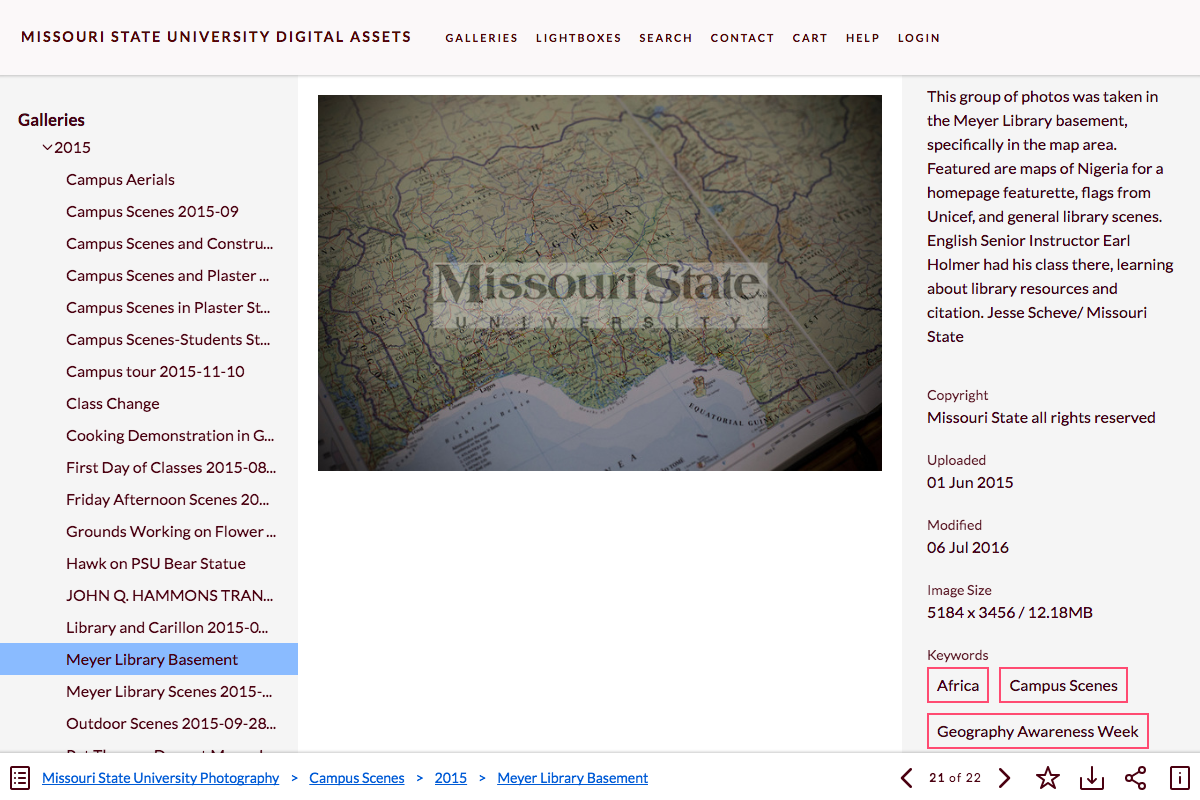Screen dimensions: 1200x800
Task: Click the '5184 x 3456 / 12.18MB' size value
Action: (1010, 613)
